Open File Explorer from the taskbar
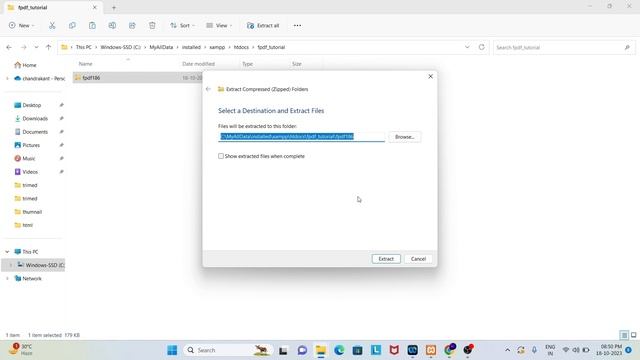The image size is (640, 360). [321, 350]
